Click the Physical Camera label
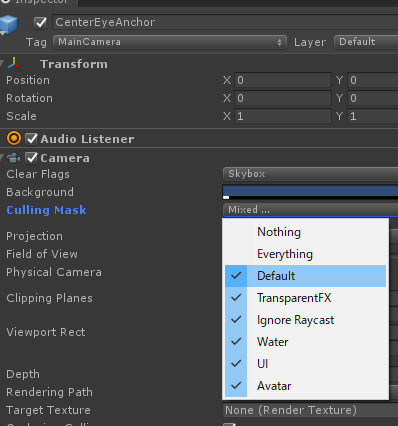 (54, 272)
